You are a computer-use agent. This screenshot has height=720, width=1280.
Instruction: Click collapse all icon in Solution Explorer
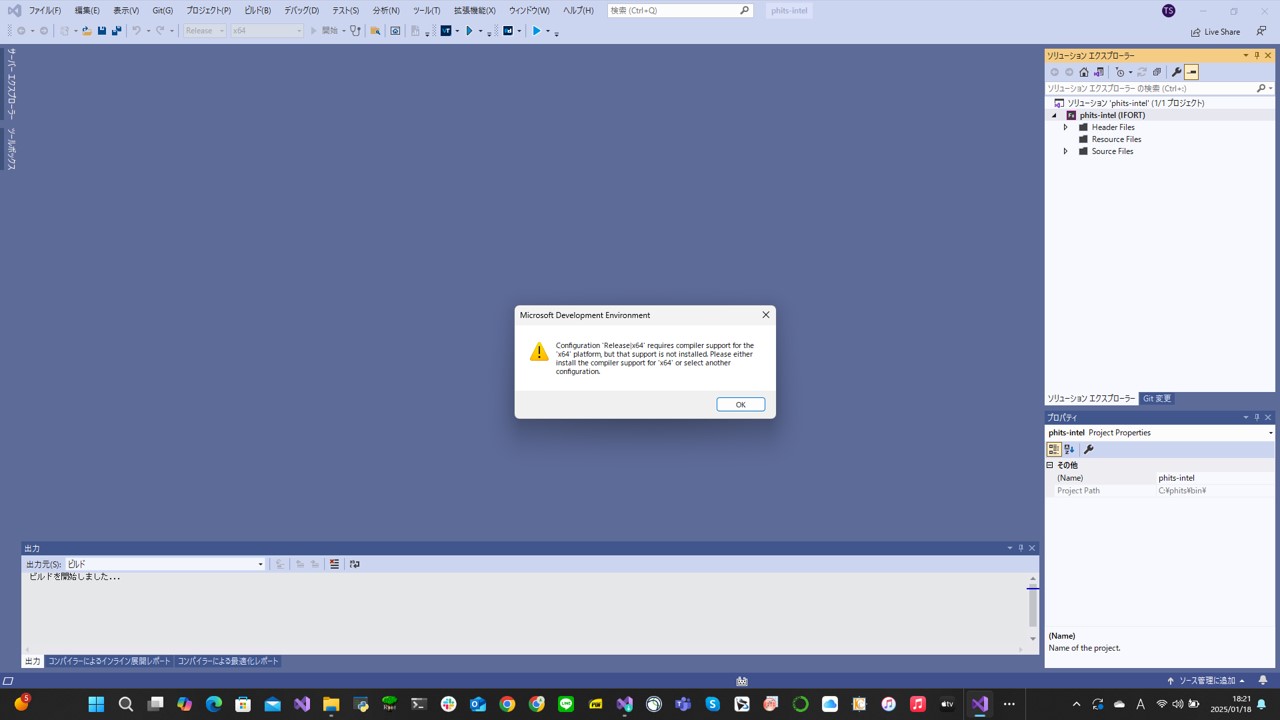coord(1157,72)
